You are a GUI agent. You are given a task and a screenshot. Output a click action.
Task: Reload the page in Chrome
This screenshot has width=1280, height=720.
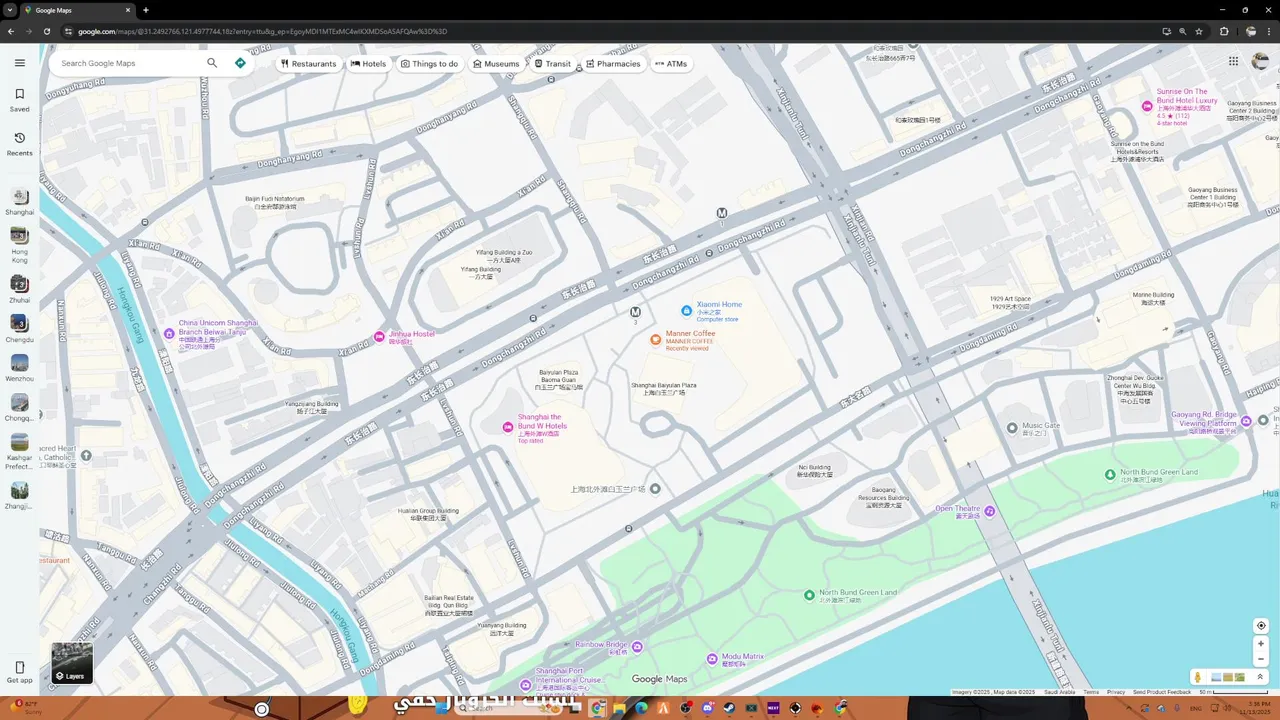[46, 31]
